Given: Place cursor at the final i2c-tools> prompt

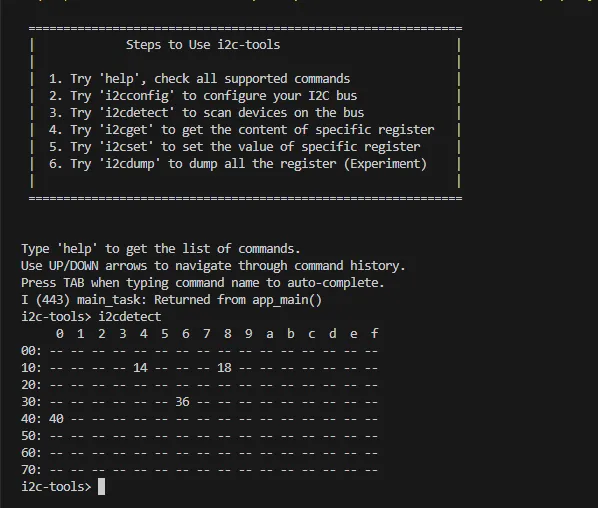Looking at the screenshot, I should click(x=101, y=487).
